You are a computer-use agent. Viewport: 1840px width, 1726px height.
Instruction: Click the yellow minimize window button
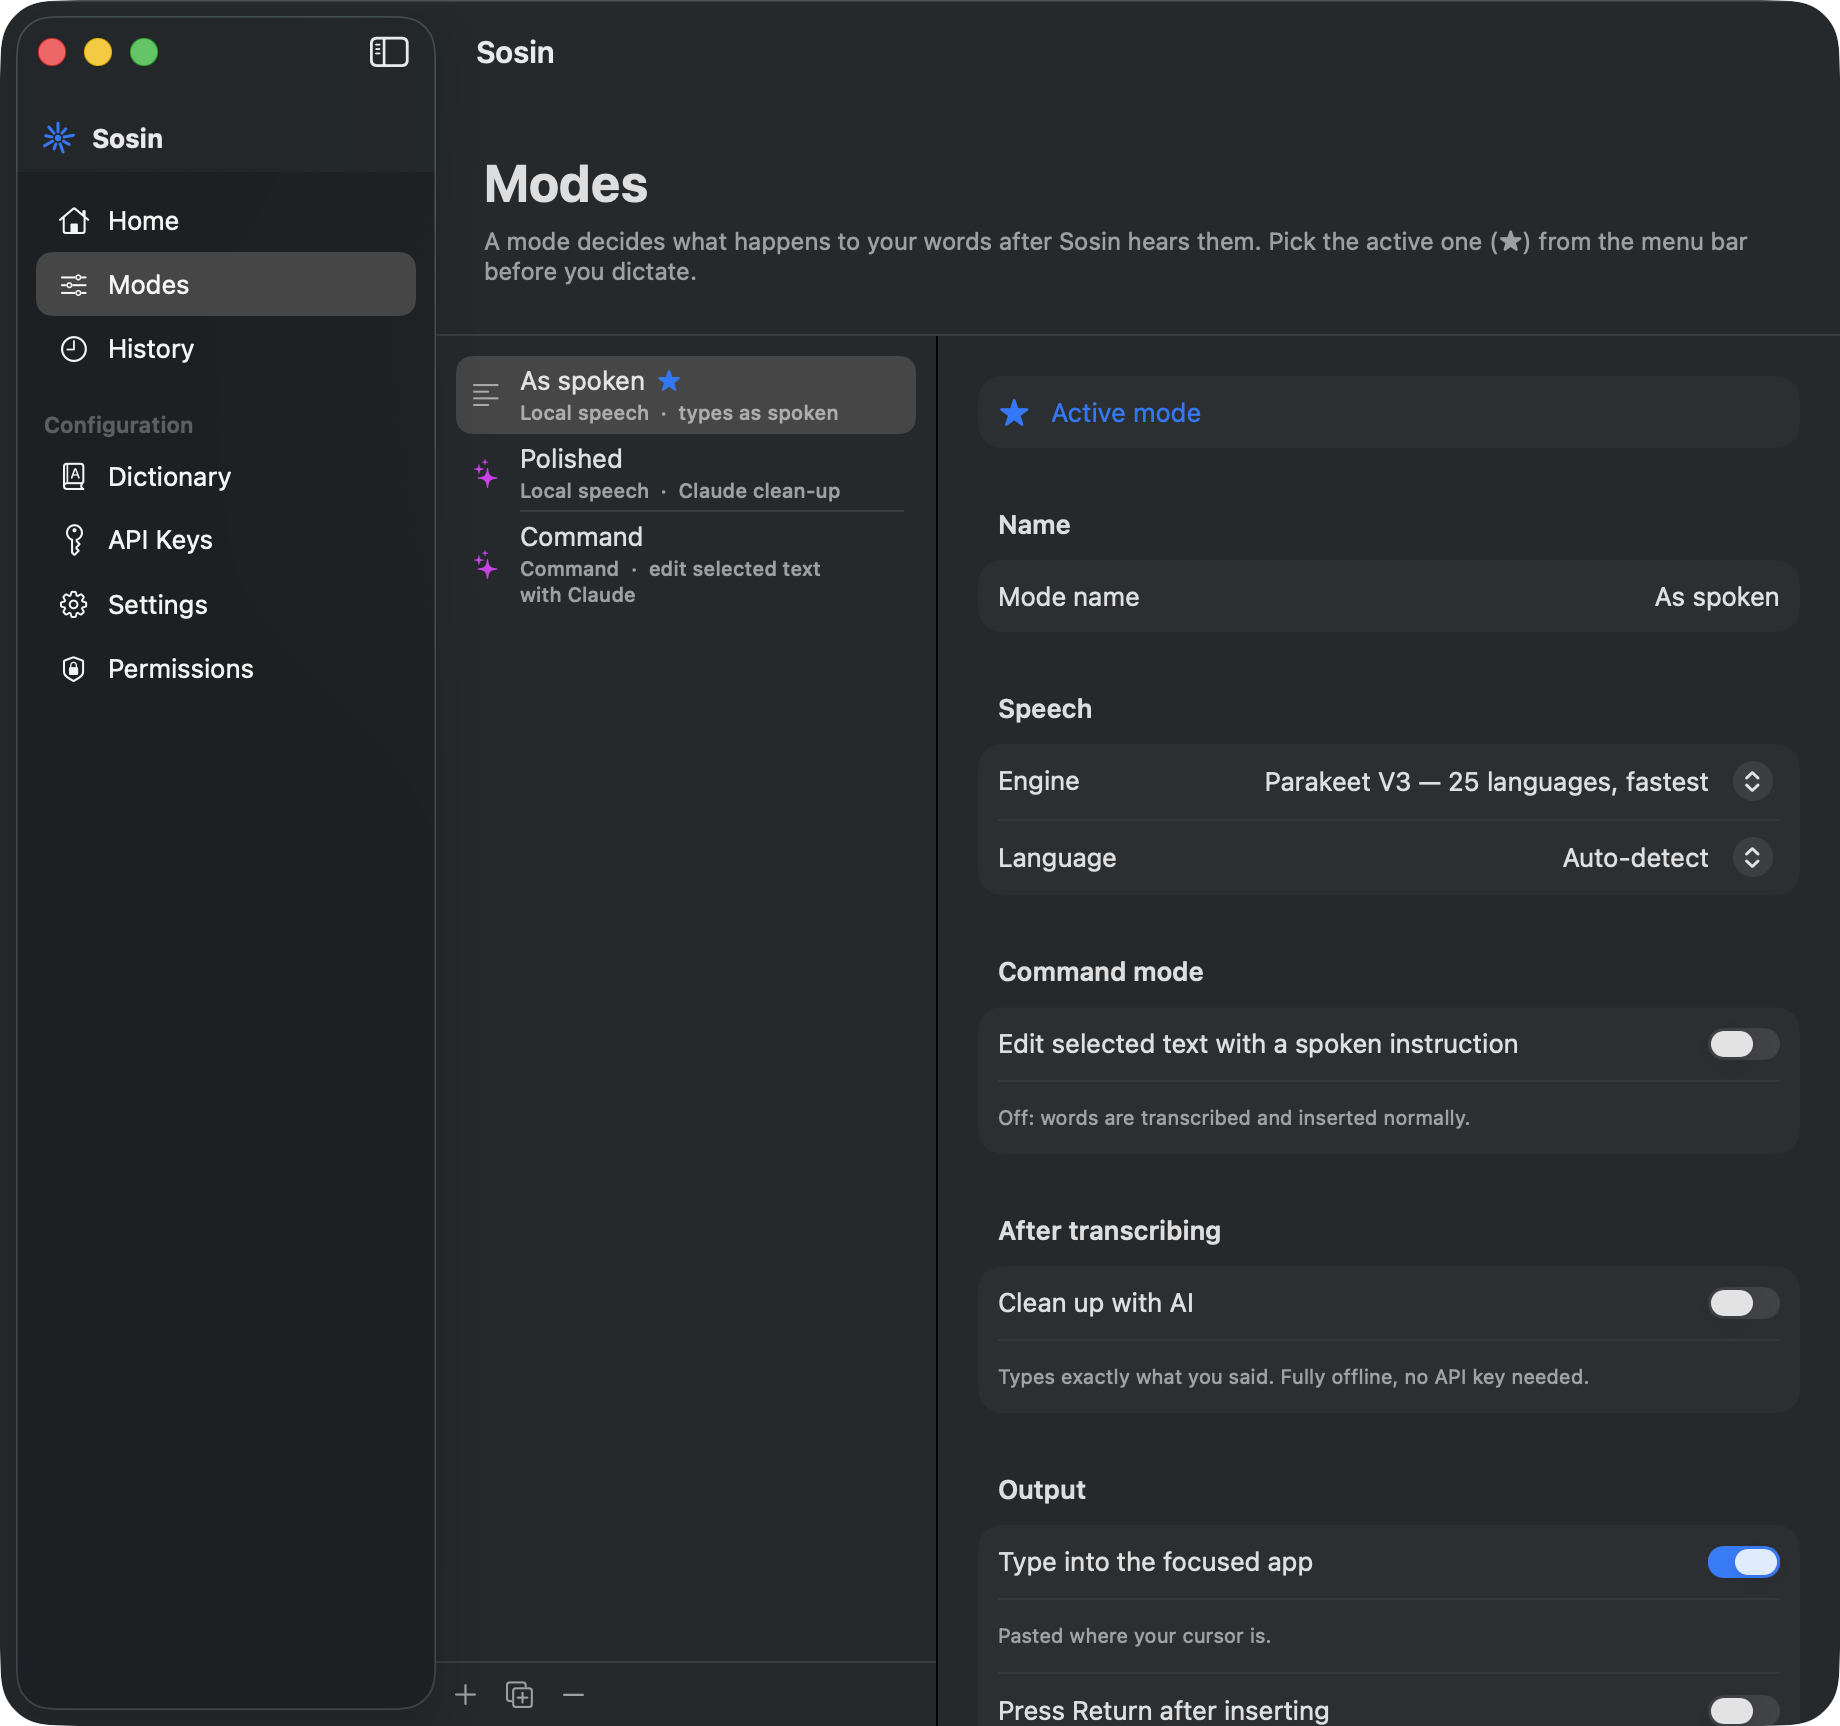(98, 52)
